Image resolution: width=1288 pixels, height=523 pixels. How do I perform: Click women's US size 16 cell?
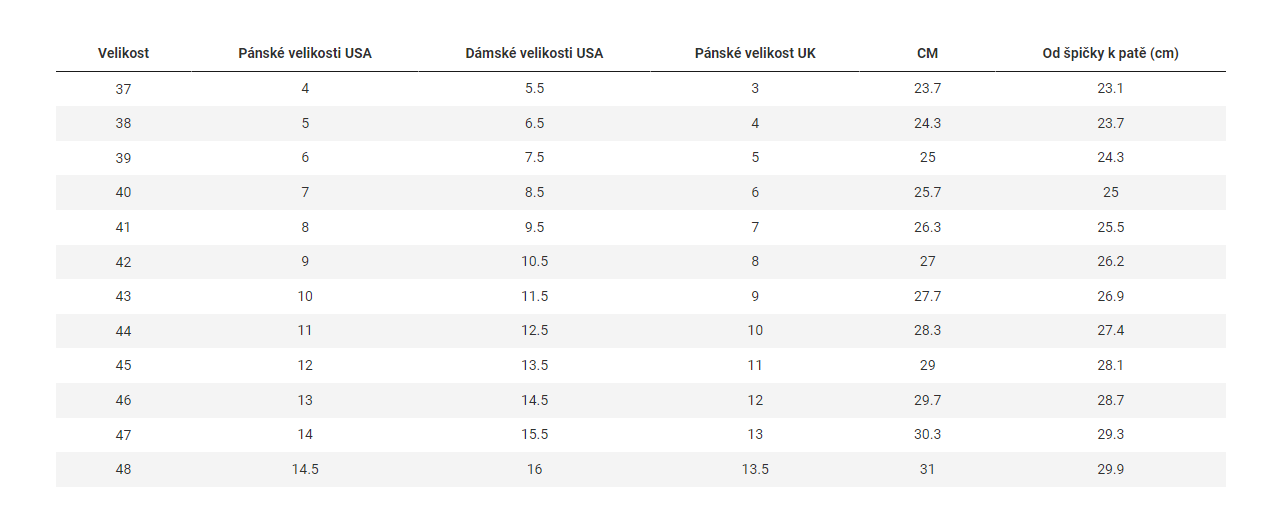coord(534,470)
